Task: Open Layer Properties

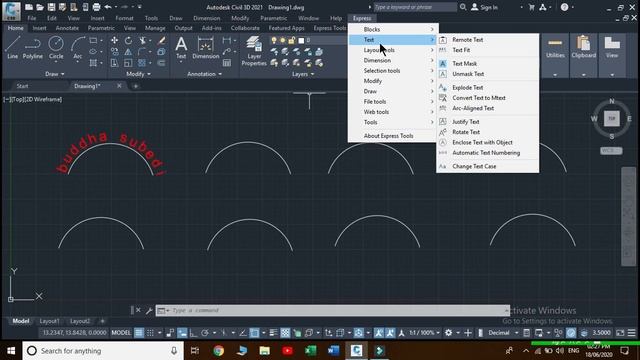Action: tap(254, 51)
